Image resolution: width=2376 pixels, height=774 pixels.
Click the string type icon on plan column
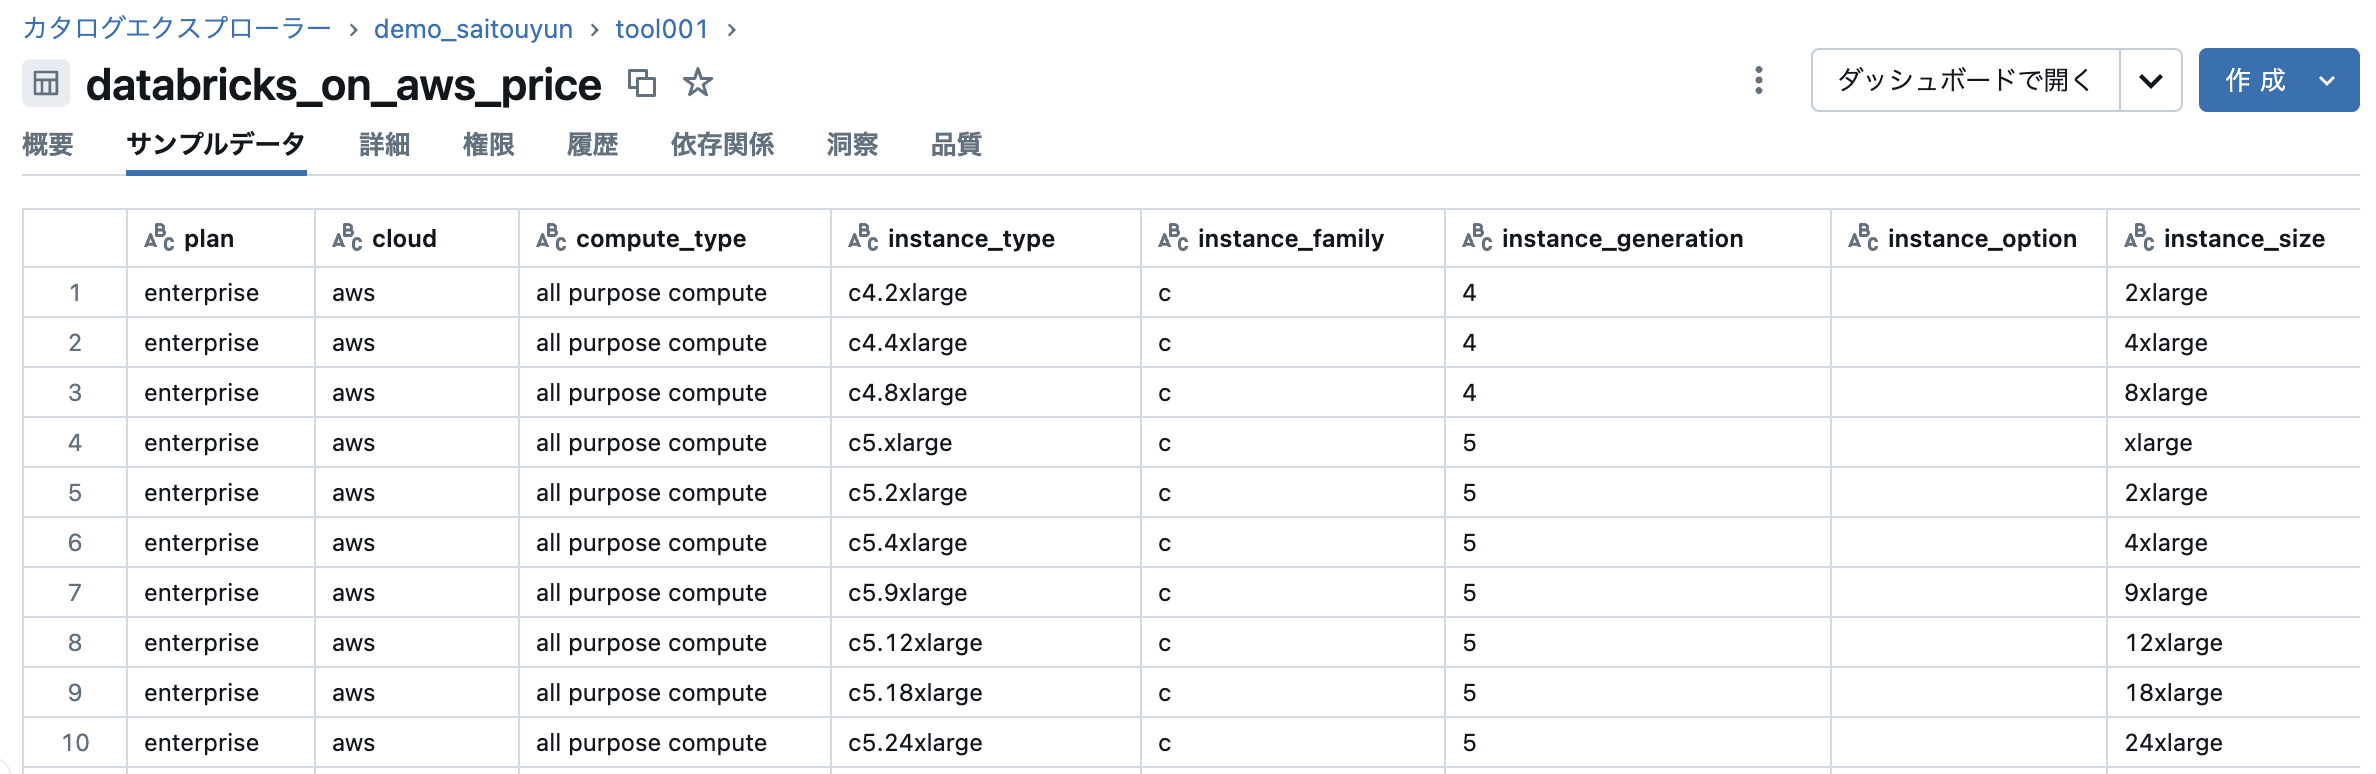coord(159,238)
